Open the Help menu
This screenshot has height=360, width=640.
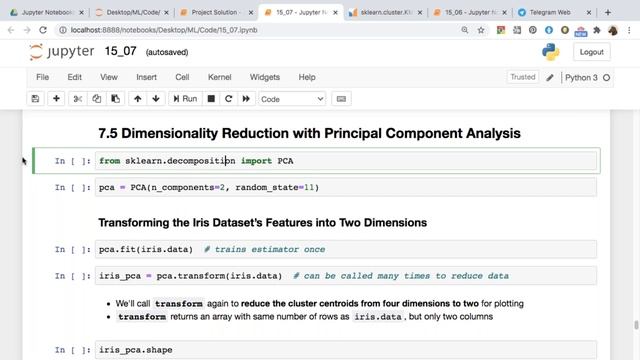click(307, 77)
